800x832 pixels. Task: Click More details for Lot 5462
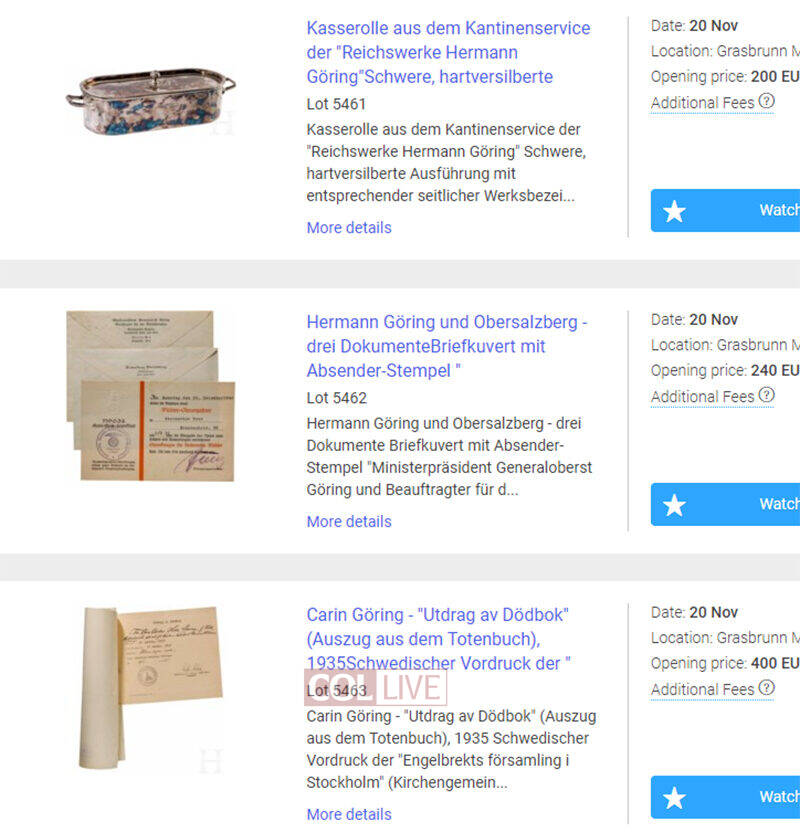point(349,522)
